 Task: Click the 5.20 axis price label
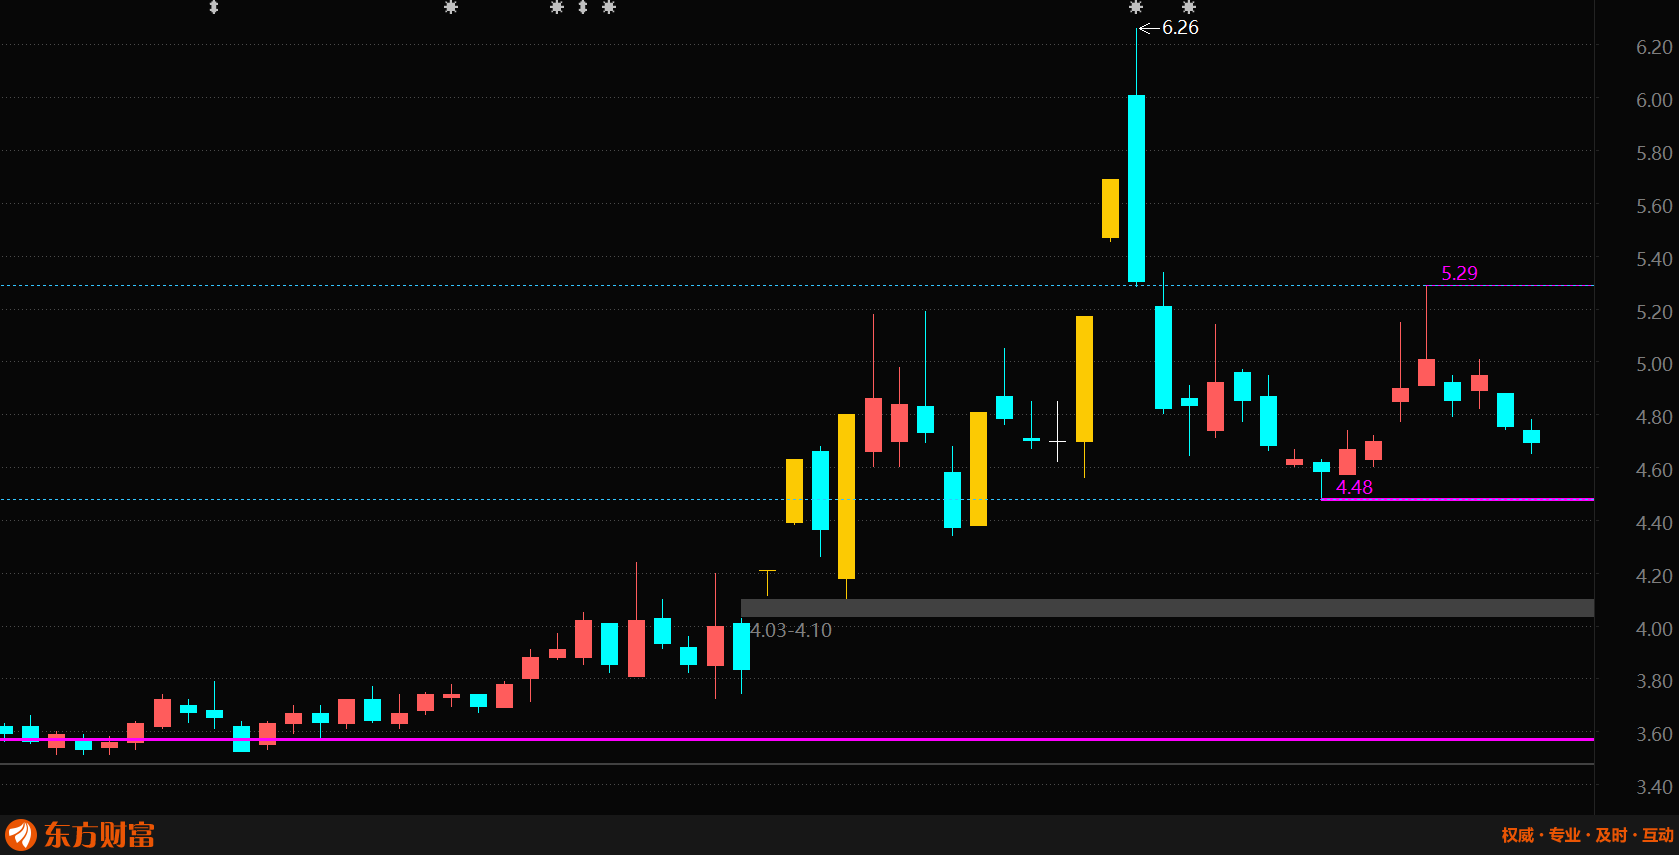tap(1654, 312)
